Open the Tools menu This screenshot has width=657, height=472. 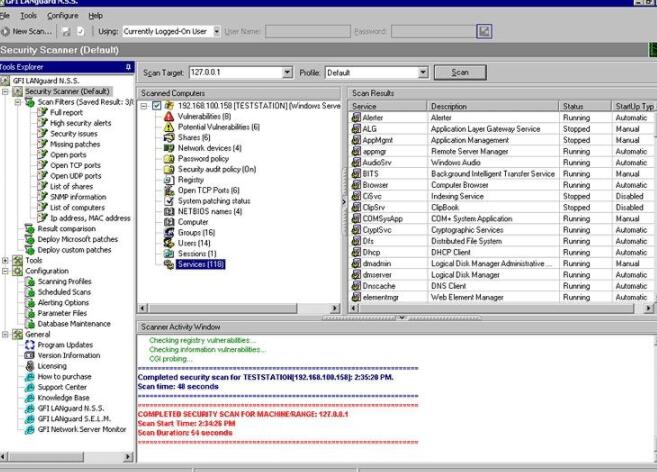coord(28,16)
